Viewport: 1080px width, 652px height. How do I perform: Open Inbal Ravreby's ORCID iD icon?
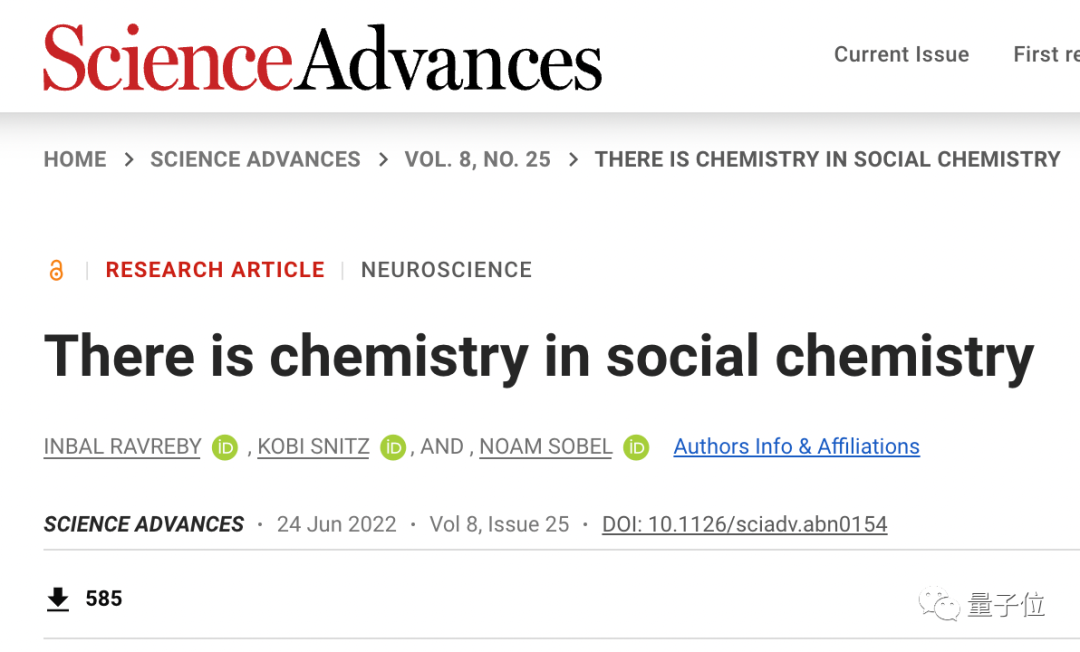click(225, 447)
